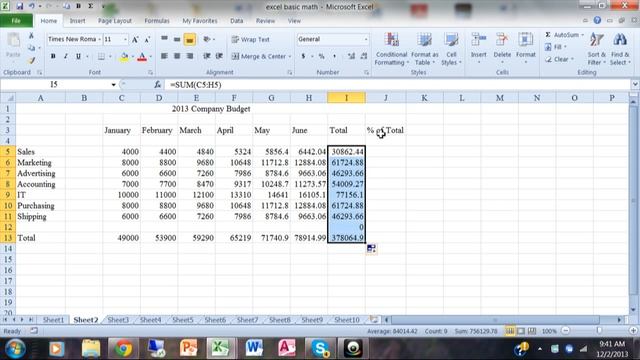This screenshot has height=360, width=640.
Task: Click Increase Decimal button
Action: point(351,56)
